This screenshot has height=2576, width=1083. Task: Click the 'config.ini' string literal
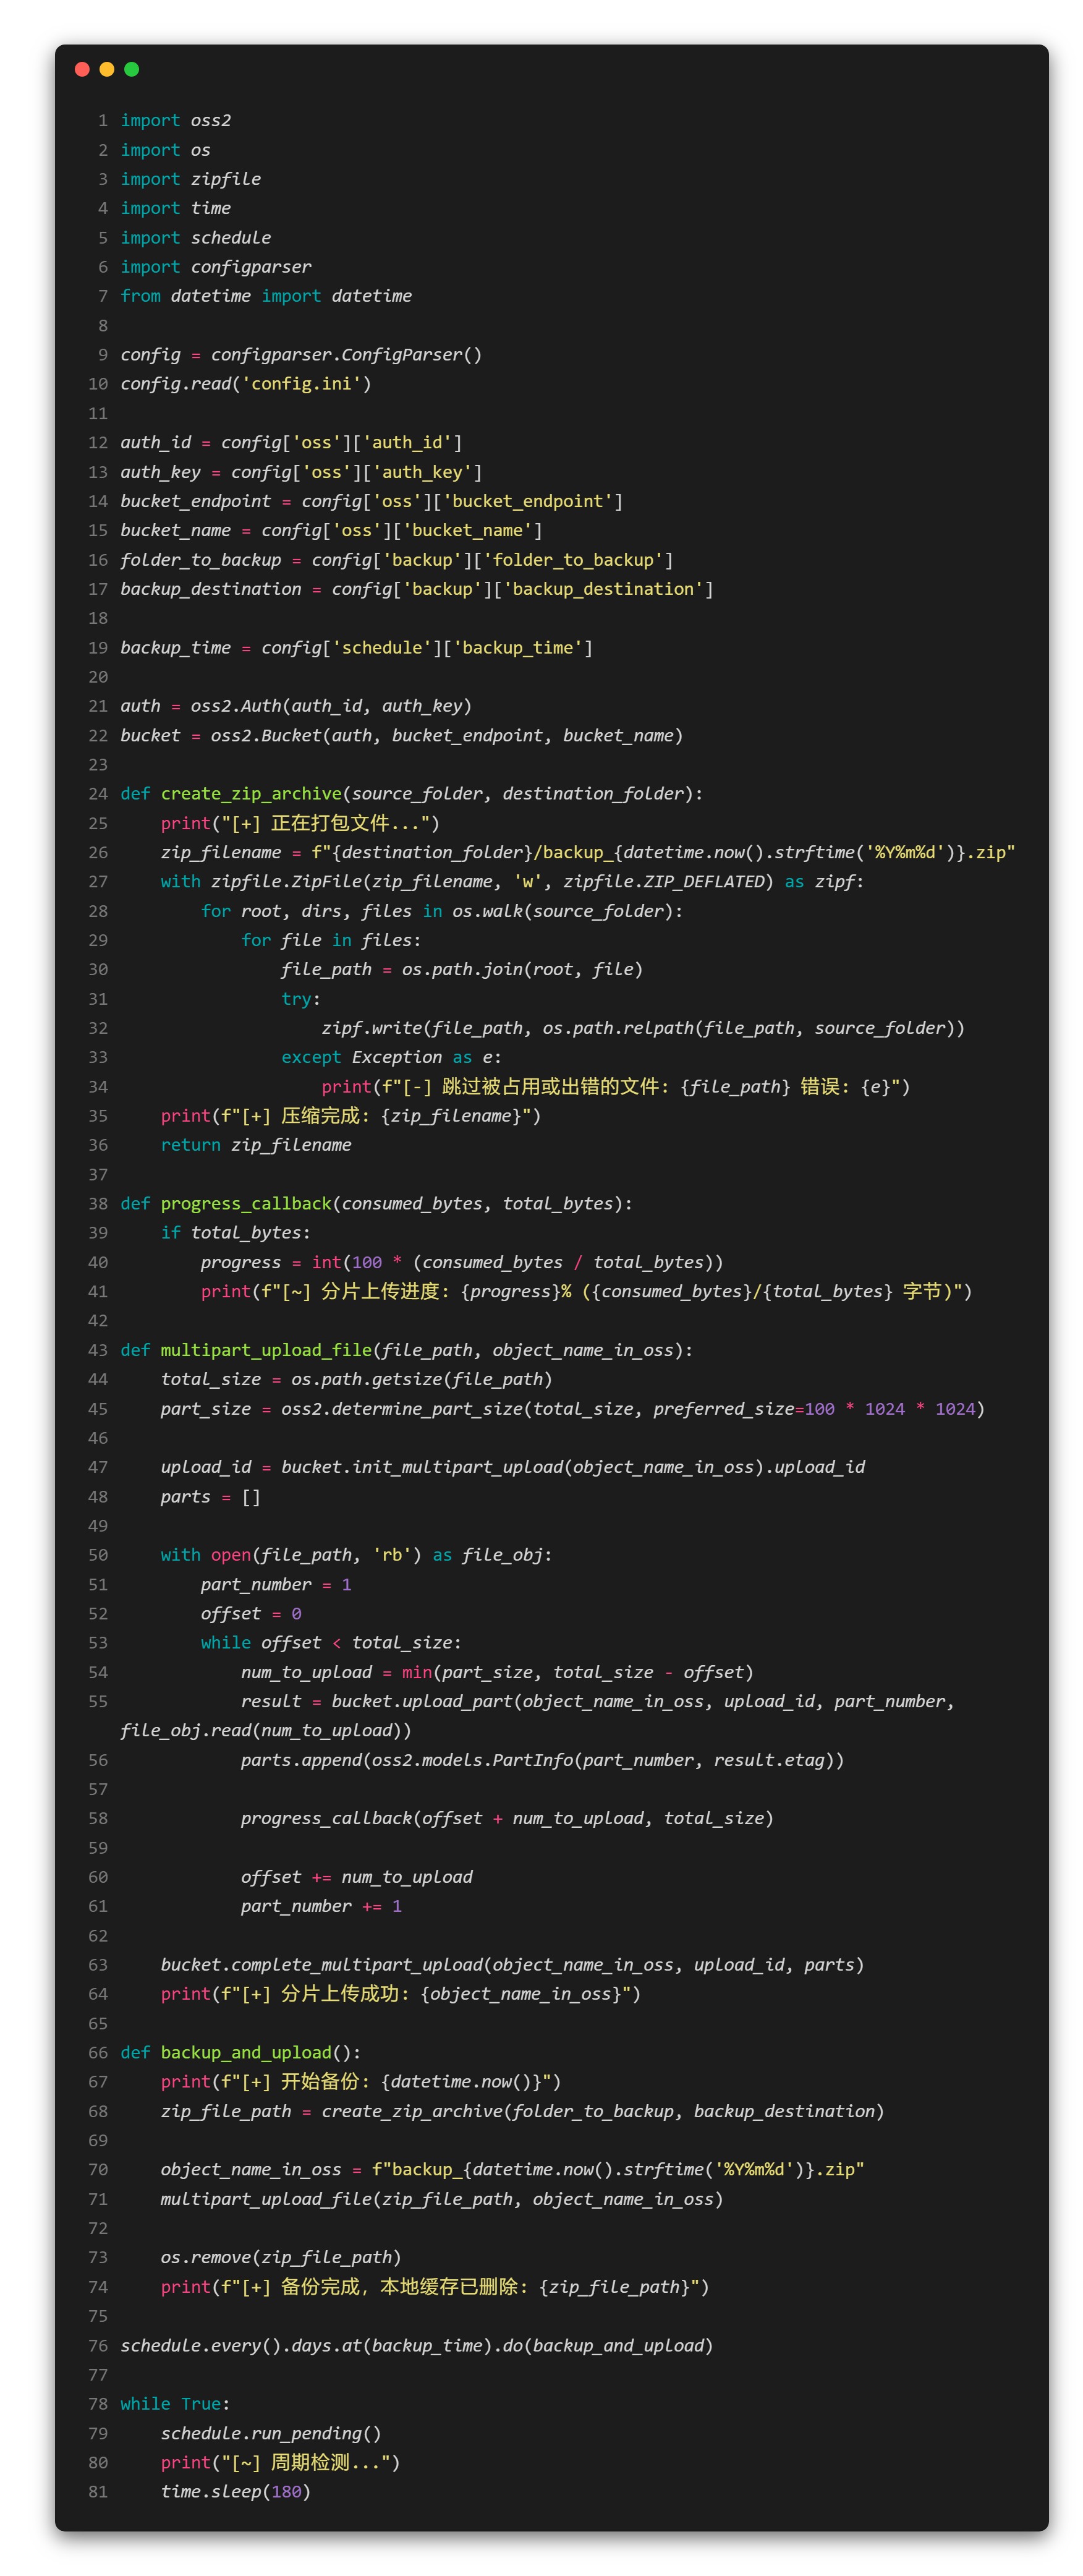click(x=301, y=383)
